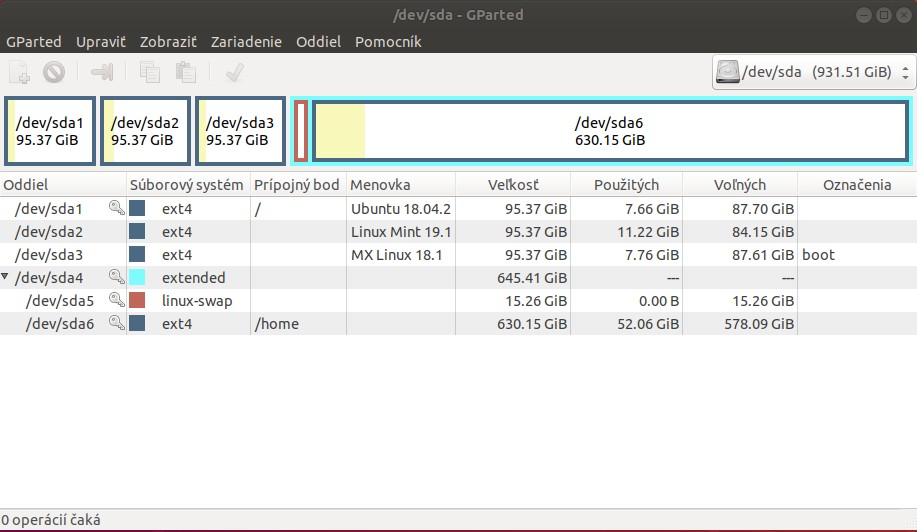The width and height of the screenshot is (917, 532).
Task: Open the /dev/sda device selector dropdown
Action: click(x=813, y=72)
